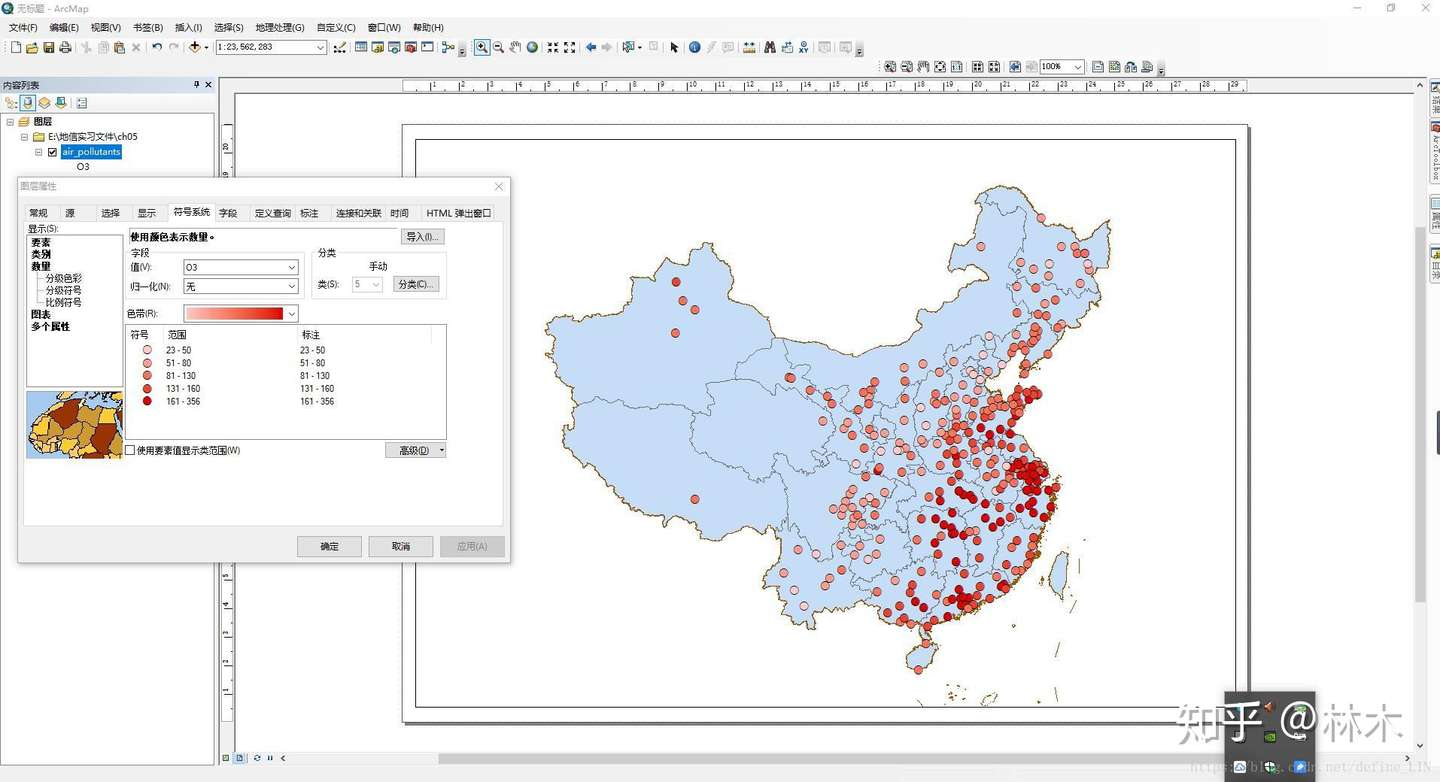
Task: Activate the Identify tool
Action: point(695,47)
